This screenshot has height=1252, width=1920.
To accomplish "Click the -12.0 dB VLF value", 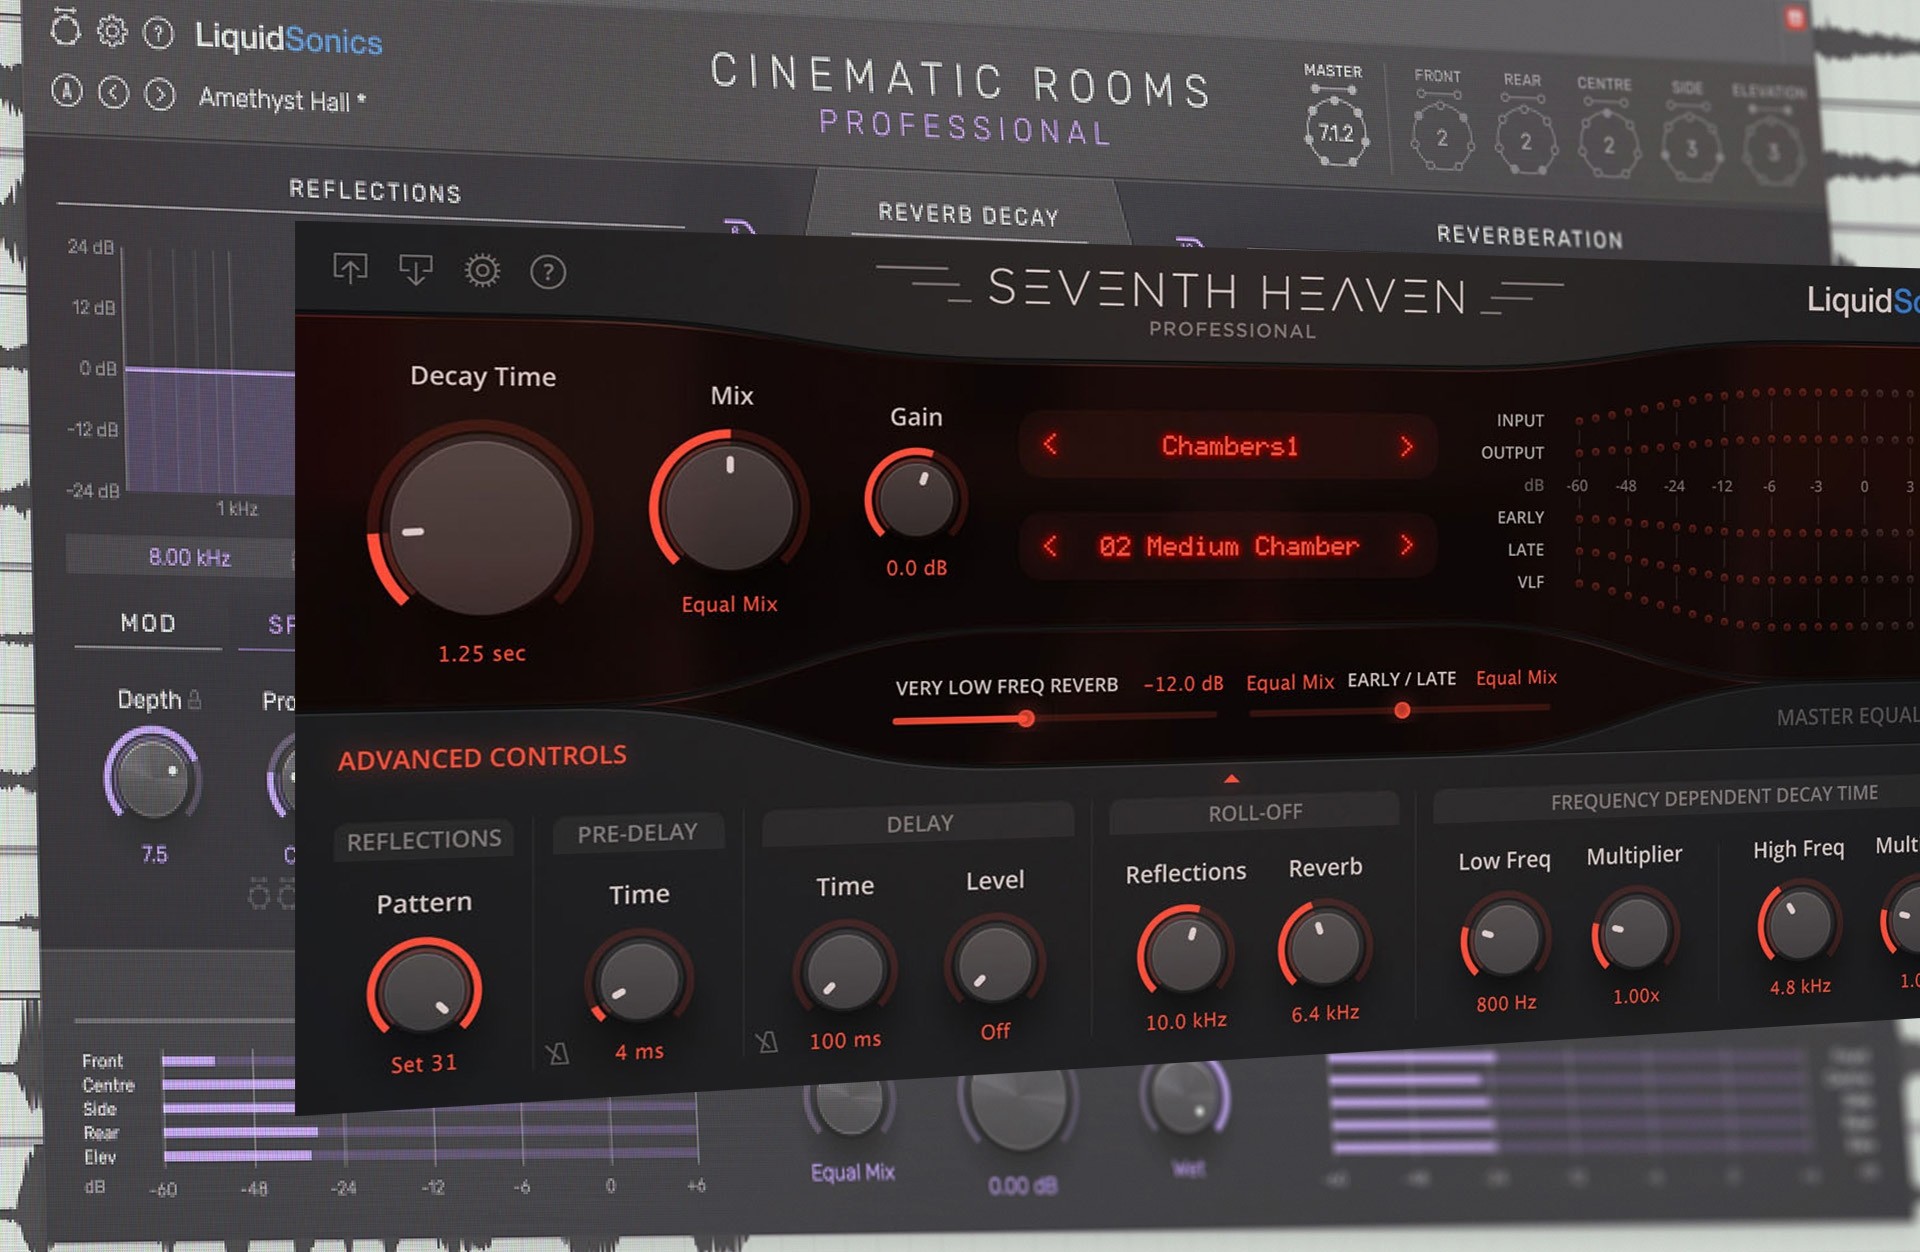I will (1183, 684).
